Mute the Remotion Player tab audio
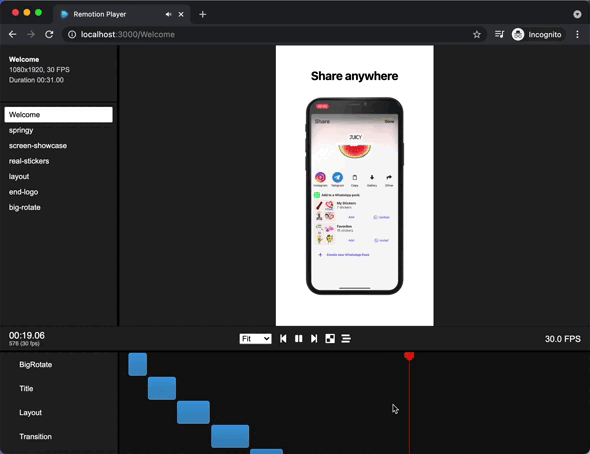 [x=168, y=14]
